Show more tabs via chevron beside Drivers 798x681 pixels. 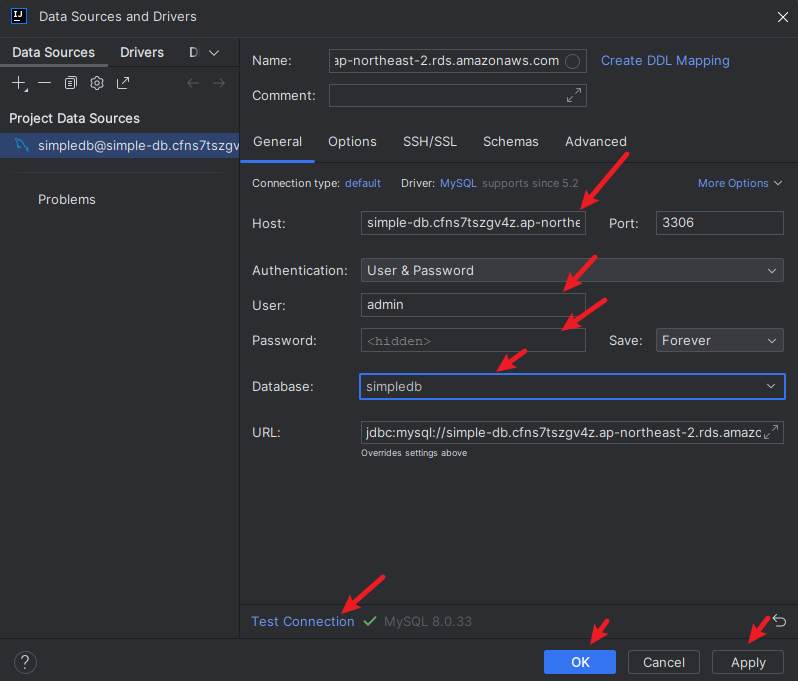[214, 52]
